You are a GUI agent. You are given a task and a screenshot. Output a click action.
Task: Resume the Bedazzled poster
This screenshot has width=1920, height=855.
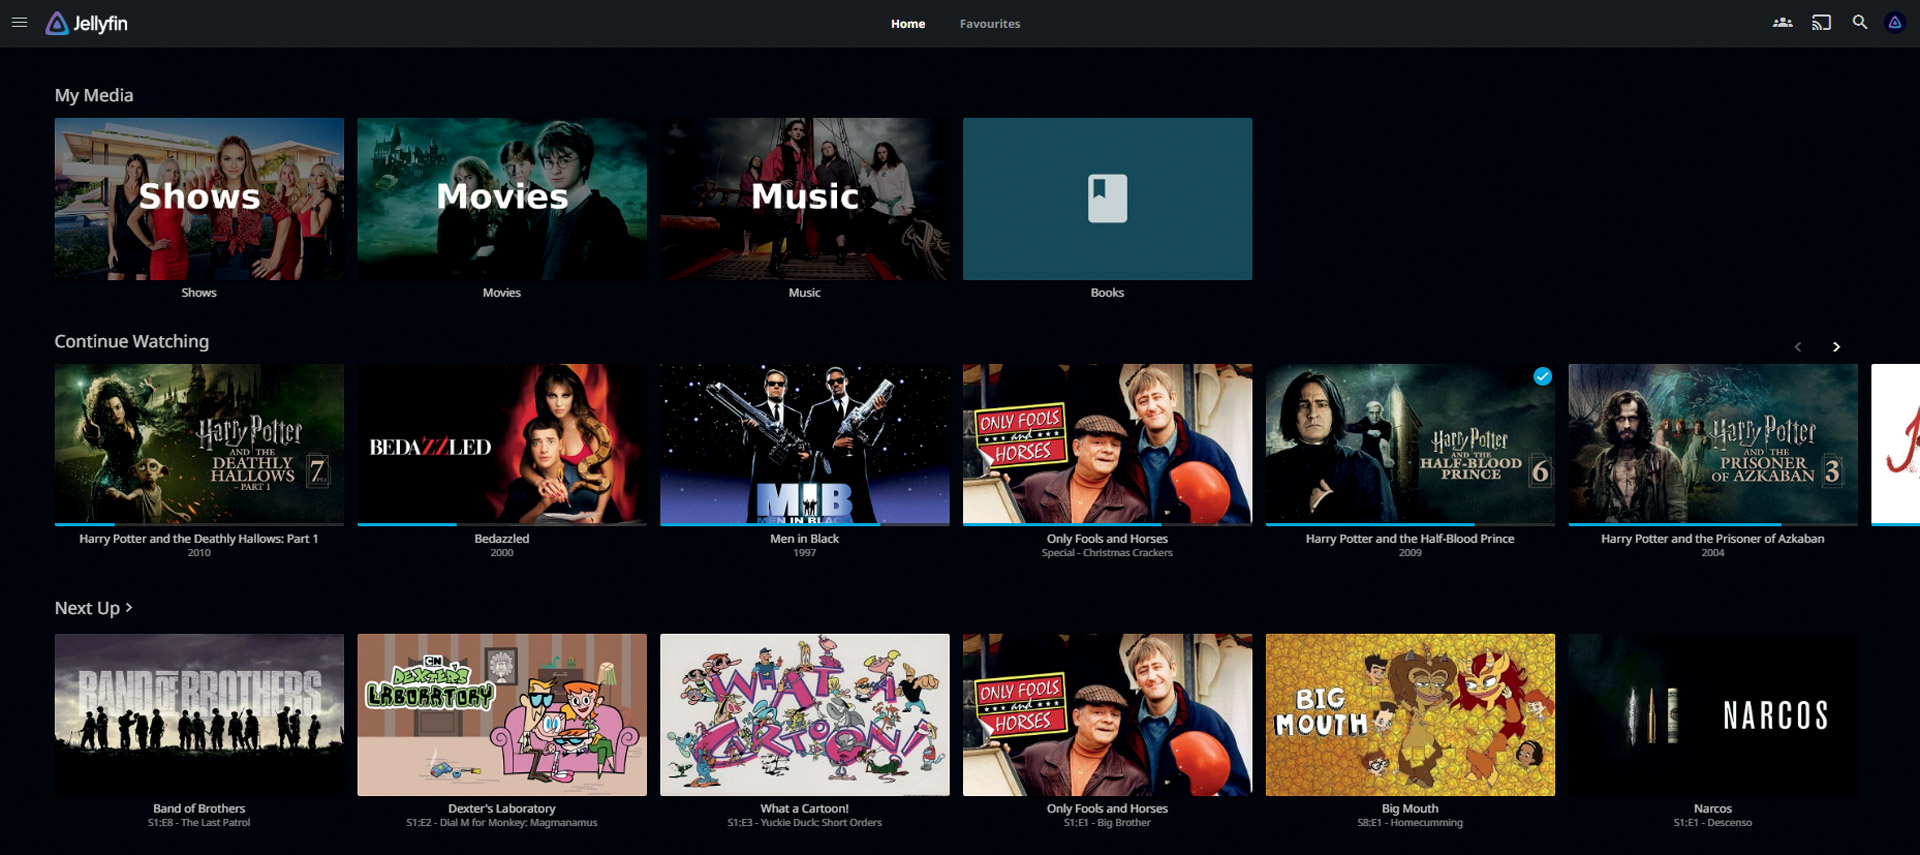click(x=502, y=443)
